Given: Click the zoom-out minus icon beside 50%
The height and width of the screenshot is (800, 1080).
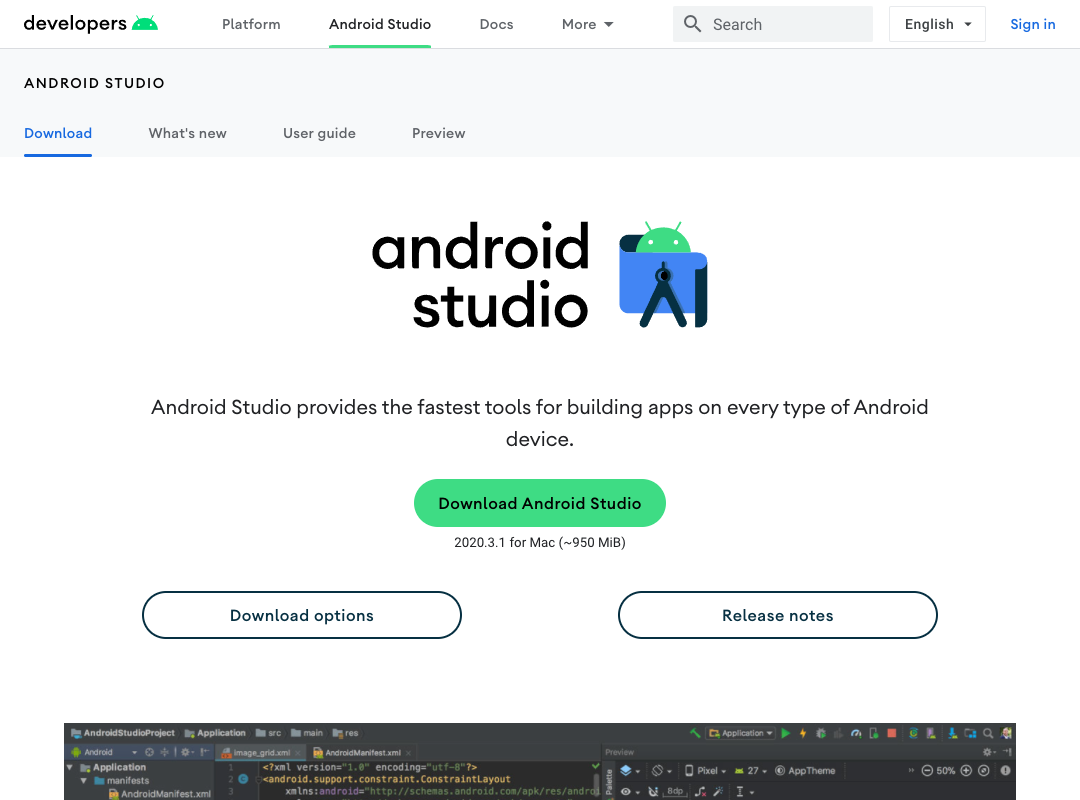Looking at the screenshot, I should pos(927,770).
